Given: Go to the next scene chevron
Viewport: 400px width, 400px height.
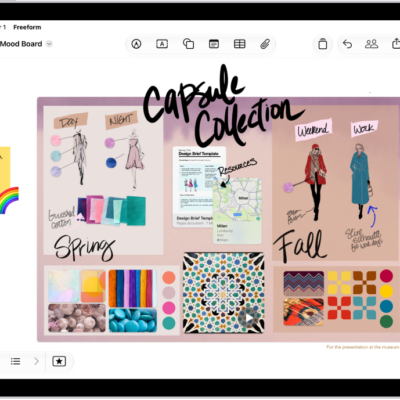Looking at the screenshot, I should [x=36, y=361].
